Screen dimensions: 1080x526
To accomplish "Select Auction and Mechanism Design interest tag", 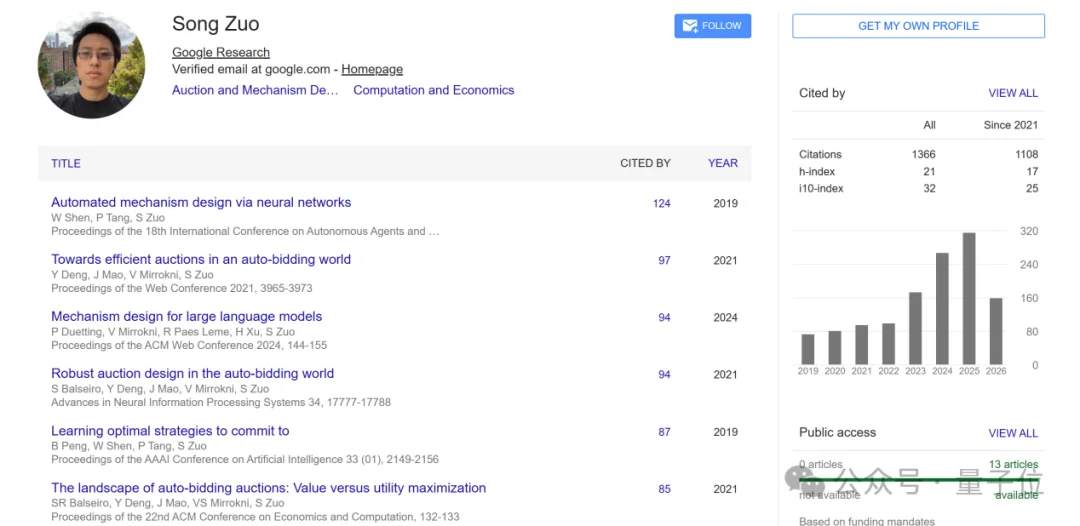I will [255, 90].
